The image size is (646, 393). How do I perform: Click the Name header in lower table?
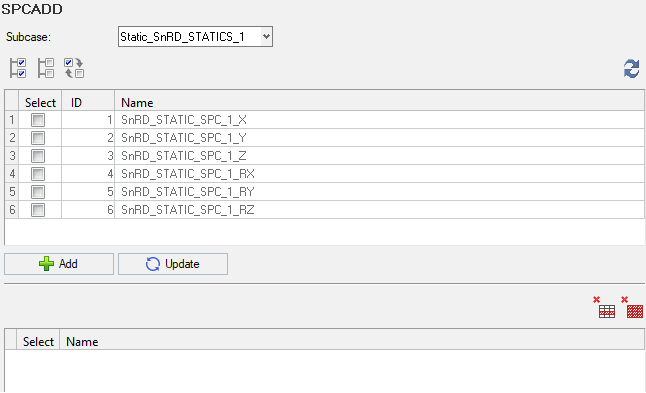(x=82, y=342)
